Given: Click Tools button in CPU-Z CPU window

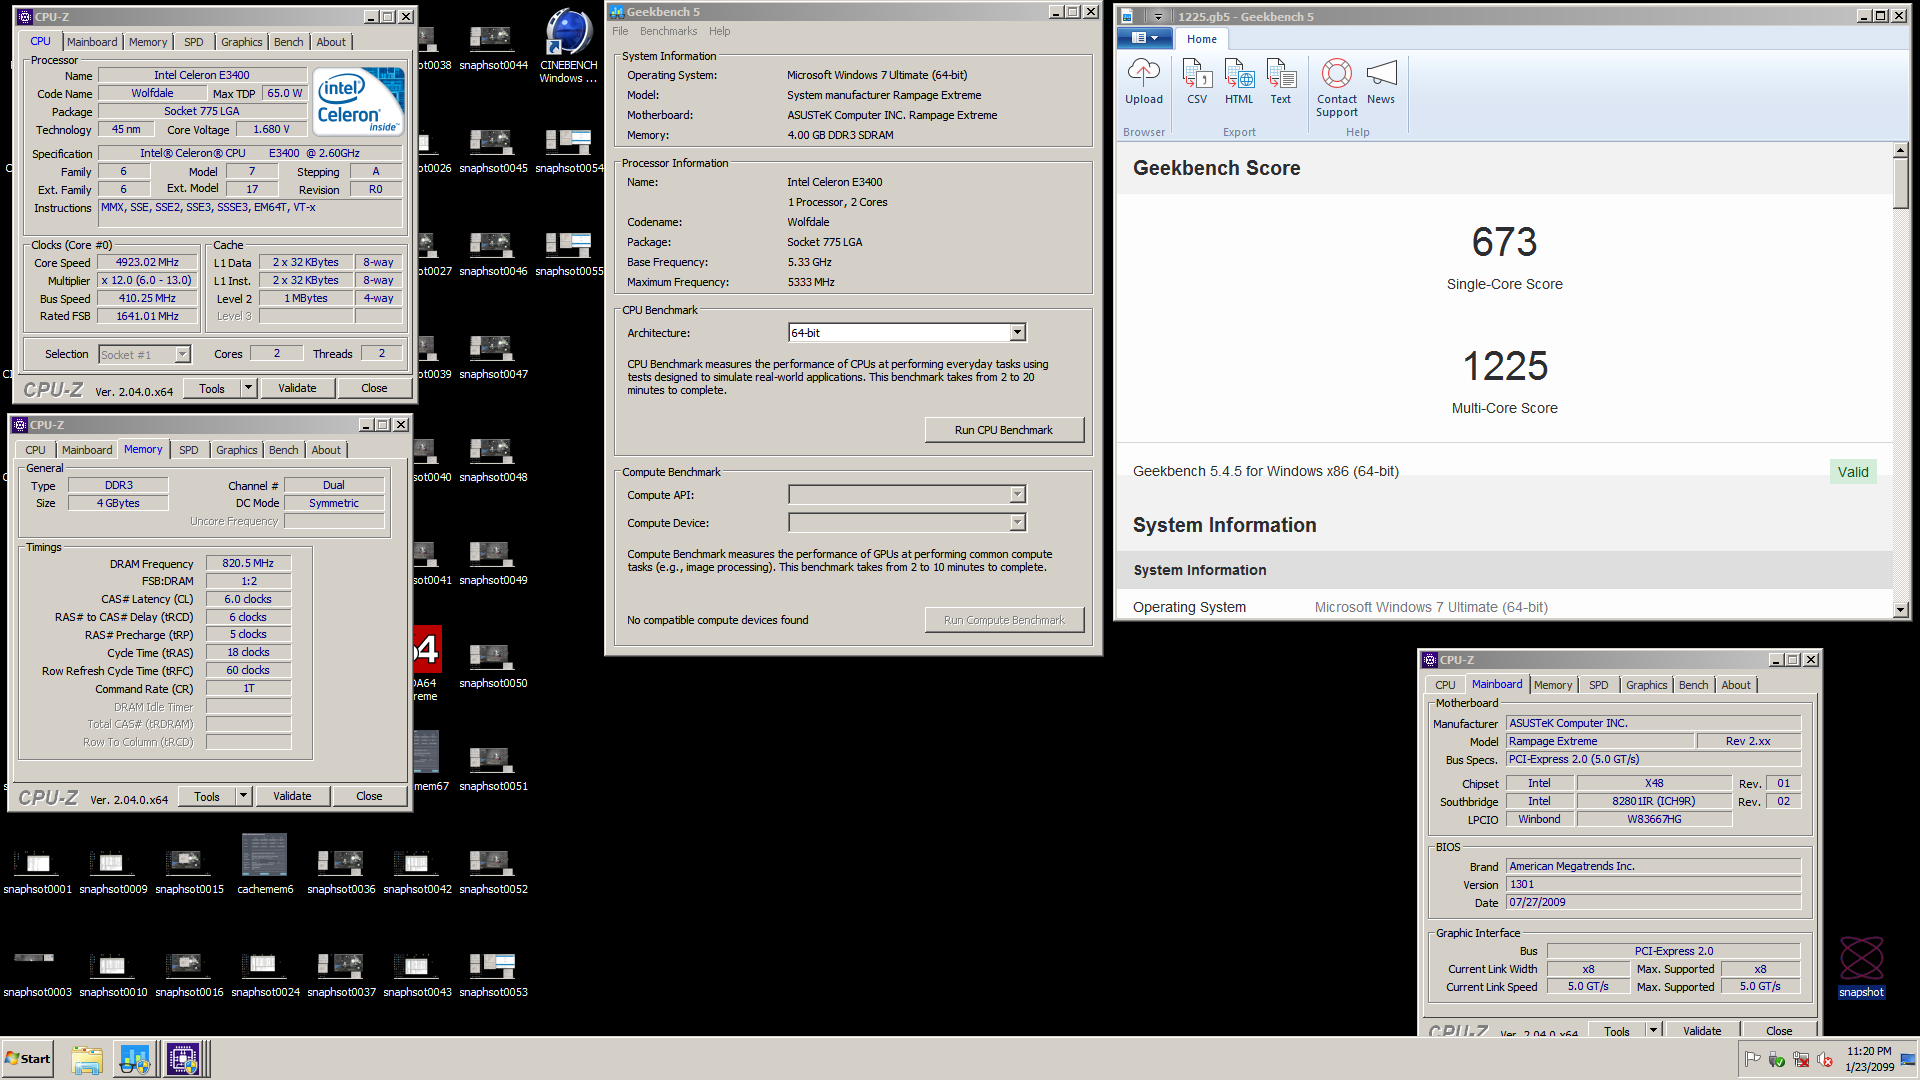Looking at the screenshot, I should [x=212, y=388].
